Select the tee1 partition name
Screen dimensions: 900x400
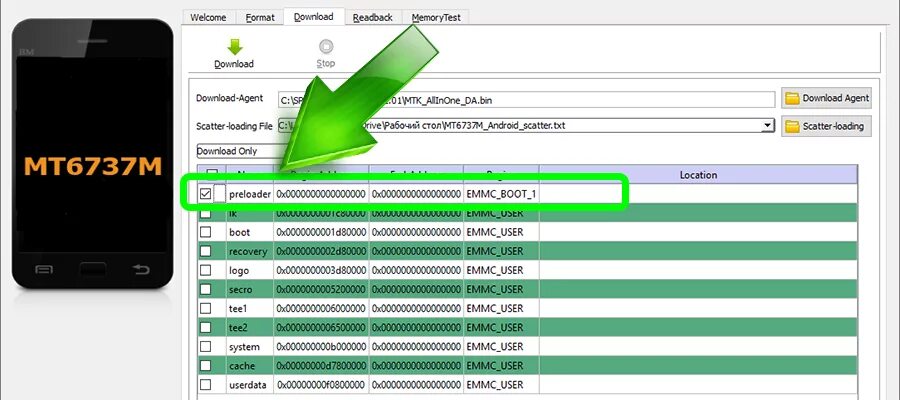[x=238, y=309]
